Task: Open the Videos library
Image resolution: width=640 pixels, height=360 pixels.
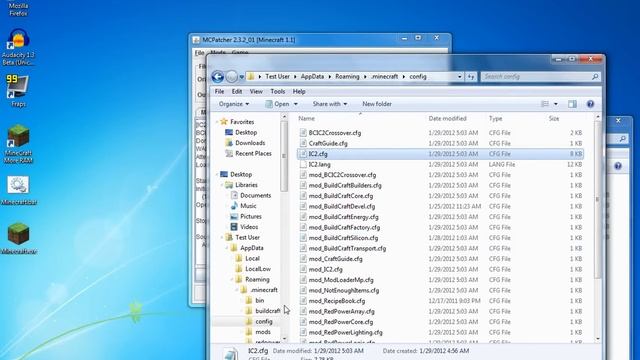Action: (249, 227)
